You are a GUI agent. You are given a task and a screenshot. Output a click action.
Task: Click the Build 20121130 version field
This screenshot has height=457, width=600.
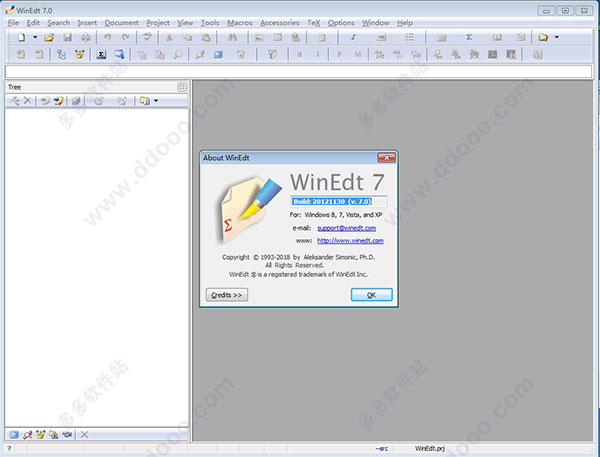click(x=339, y=201)
